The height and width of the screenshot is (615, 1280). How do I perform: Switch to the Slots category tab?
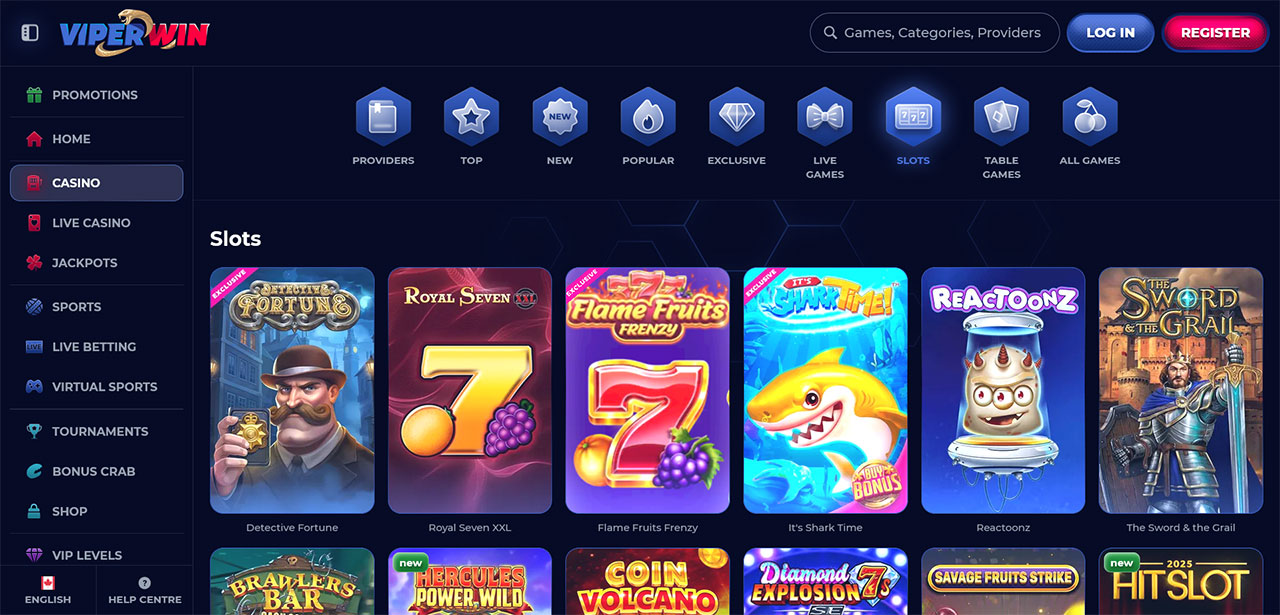tap(913, 126)
